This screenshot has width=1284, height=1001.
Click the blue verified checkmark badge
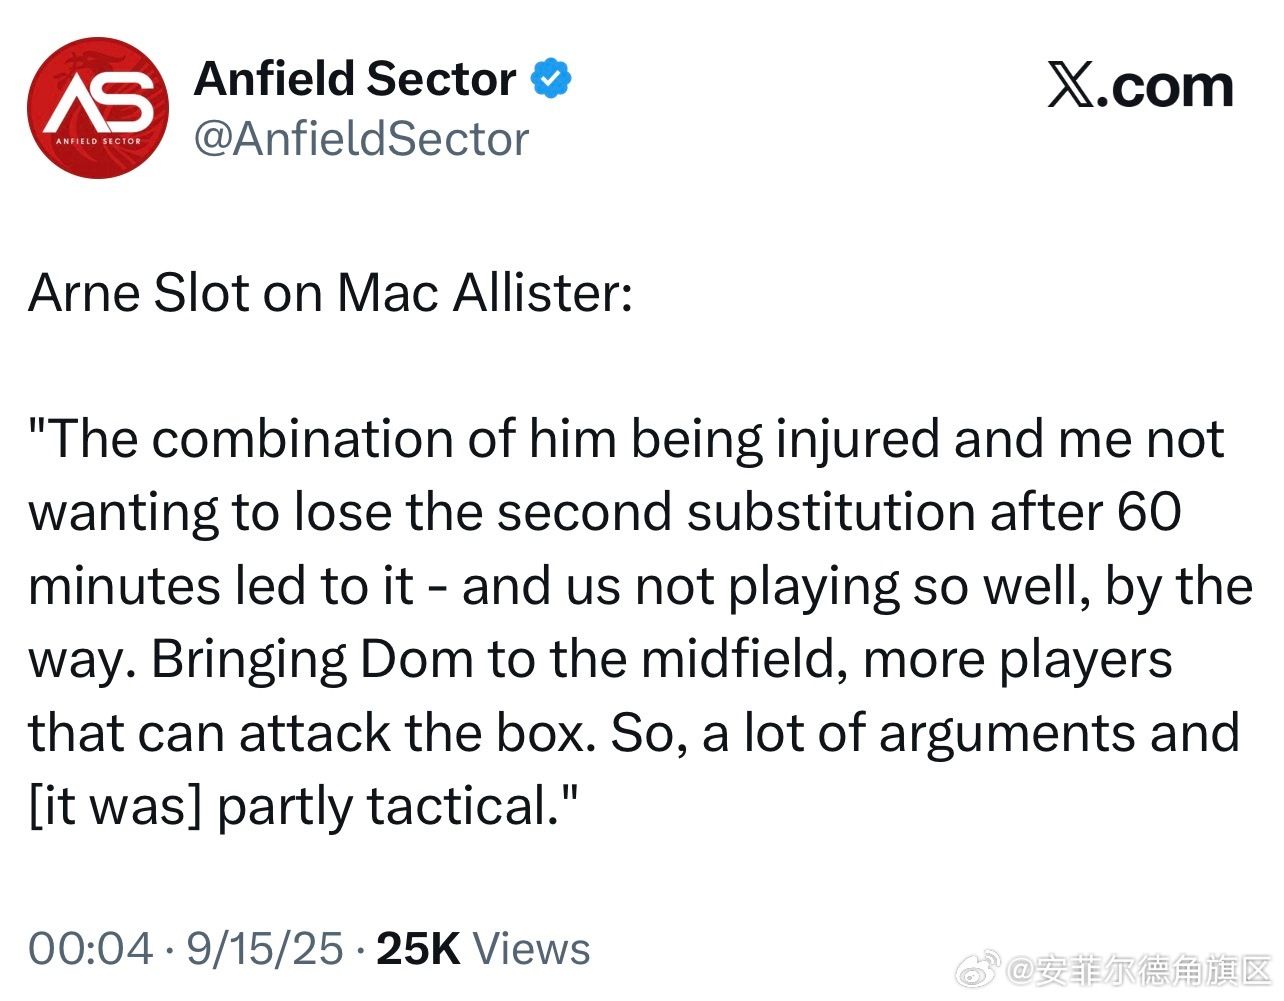(551, 78)
